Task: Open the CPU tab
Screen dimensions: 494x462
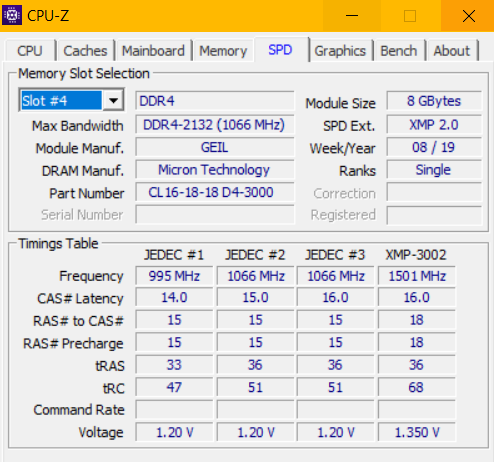Action: pyautogui.click(x=30, y=51)
